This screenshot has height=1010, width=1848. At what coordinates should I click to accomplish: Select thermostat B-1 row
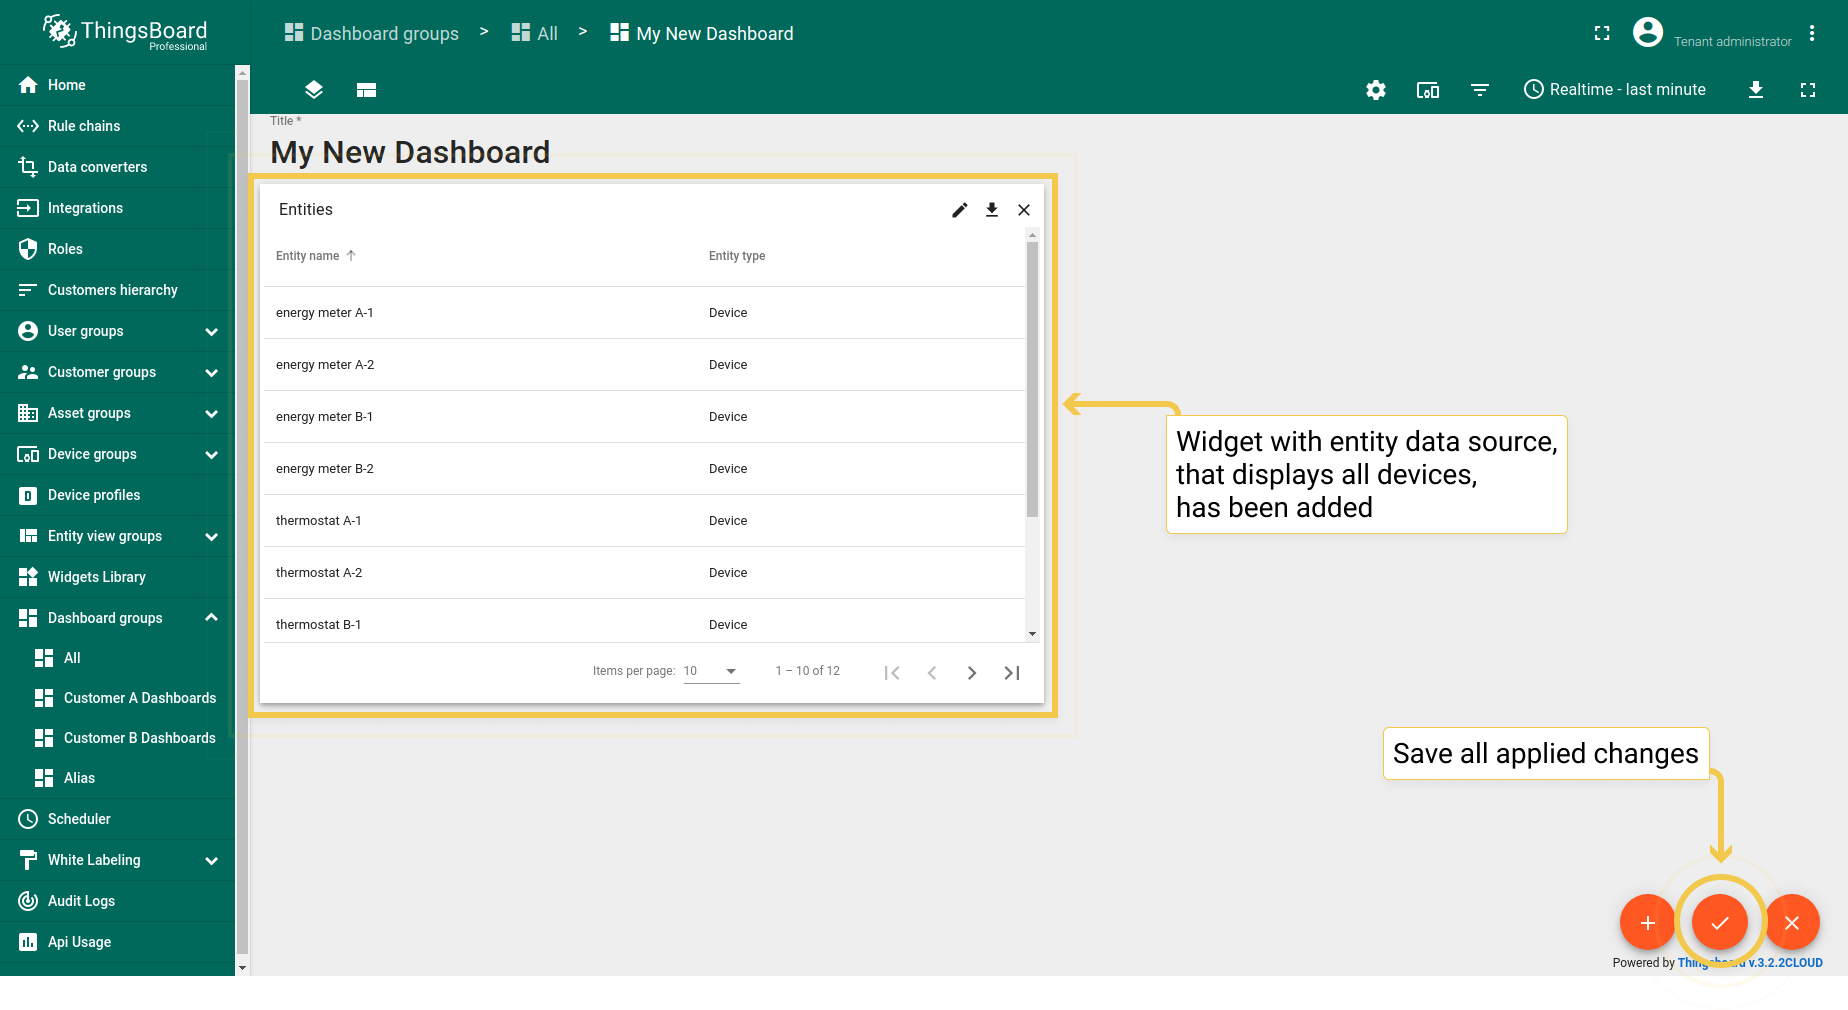point(644,621)
